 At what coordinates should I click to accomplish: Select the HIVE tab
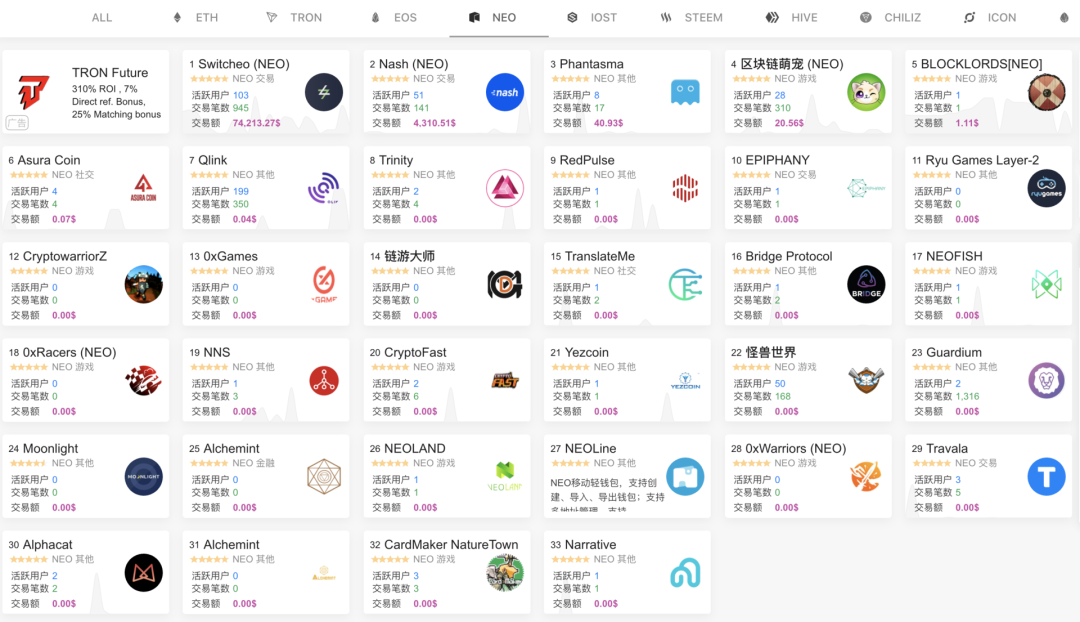(x=791, y=18)
